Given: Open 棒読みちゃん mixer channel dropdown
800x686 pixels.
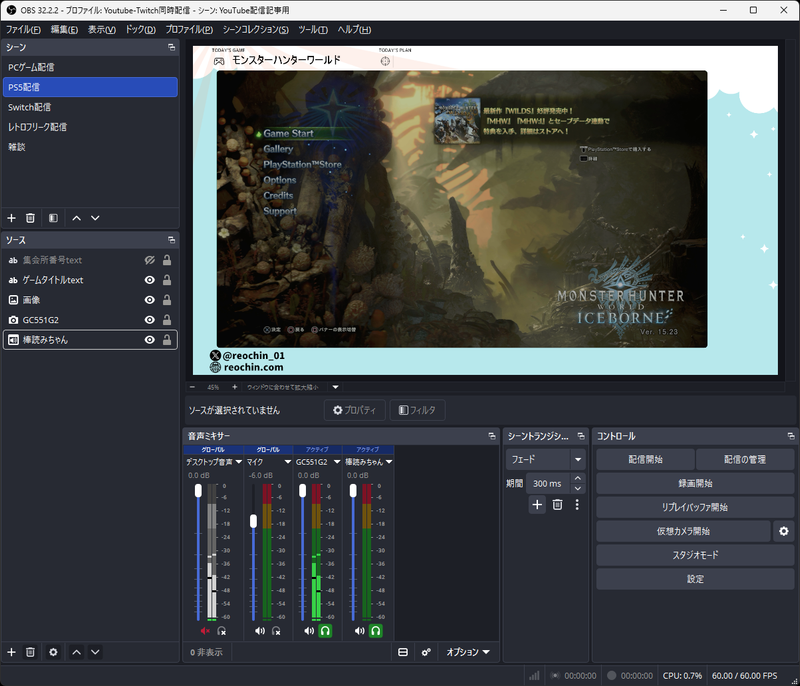Looking at the screenshot, I should [x=389, y=462].
